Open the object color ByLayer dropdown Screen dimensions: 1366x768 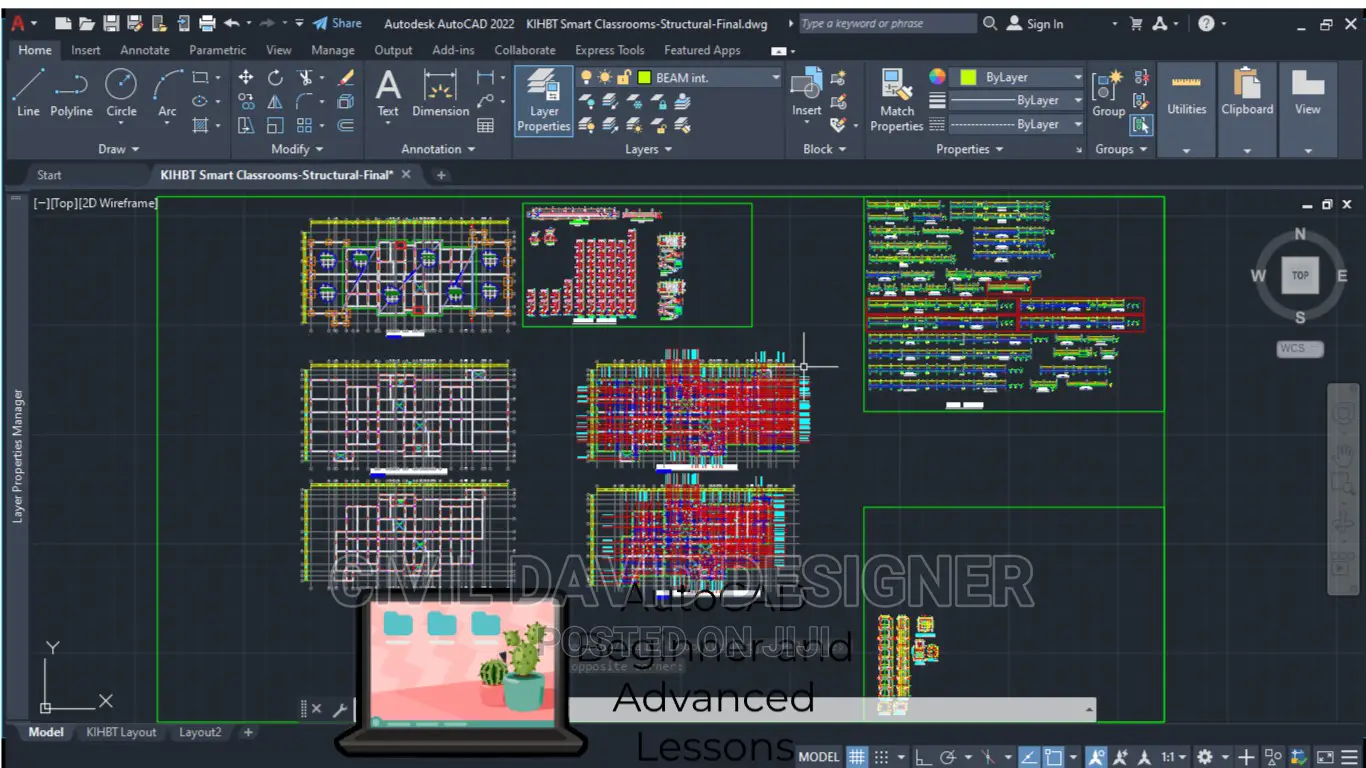point(1078,77)
